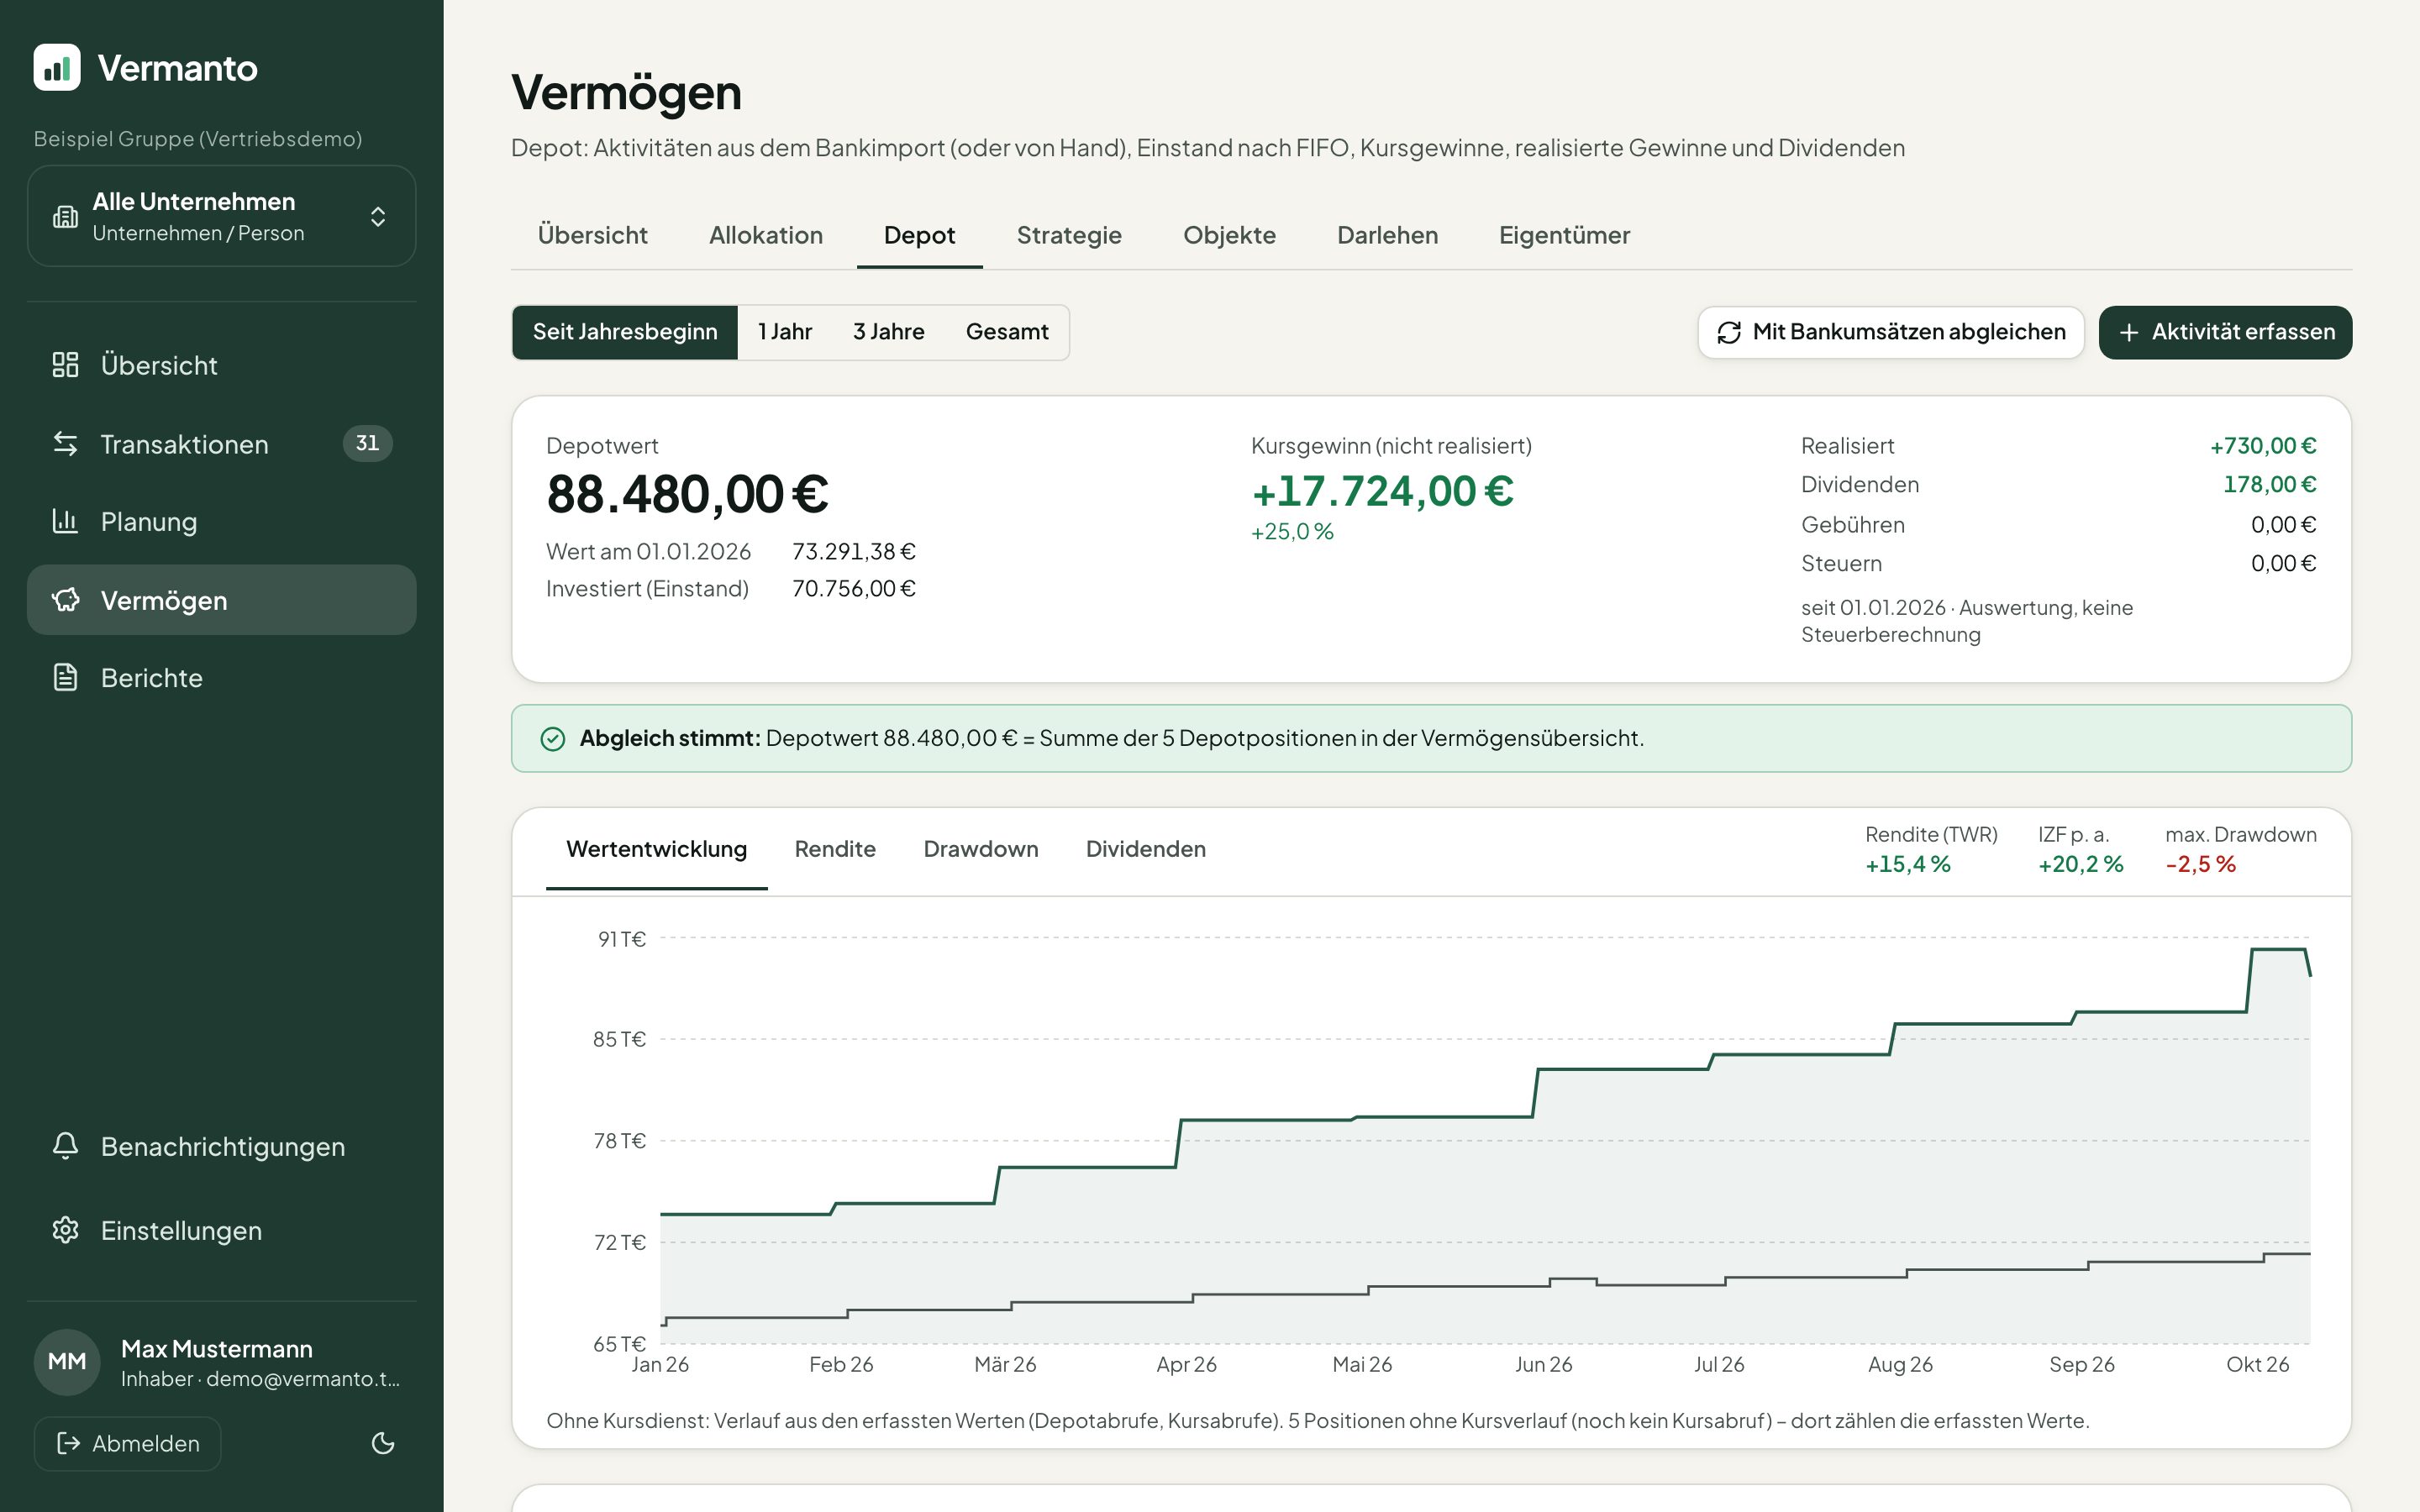Switch to the Allokation tab
Image resolution: width=2420 pixels, height=1512 pixels.
(x=766, y=235)
